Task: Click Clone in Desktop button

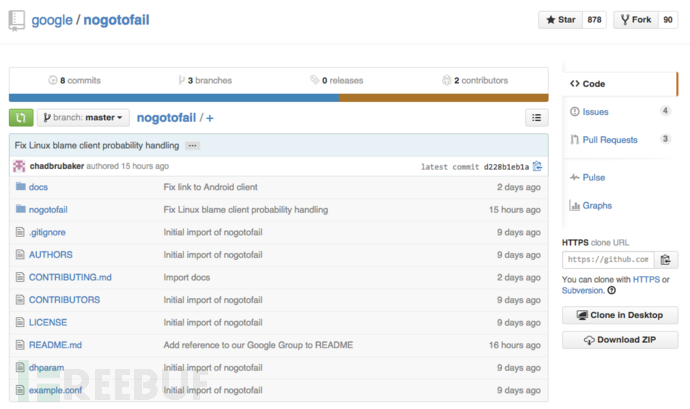Action: tap(620, 315)
